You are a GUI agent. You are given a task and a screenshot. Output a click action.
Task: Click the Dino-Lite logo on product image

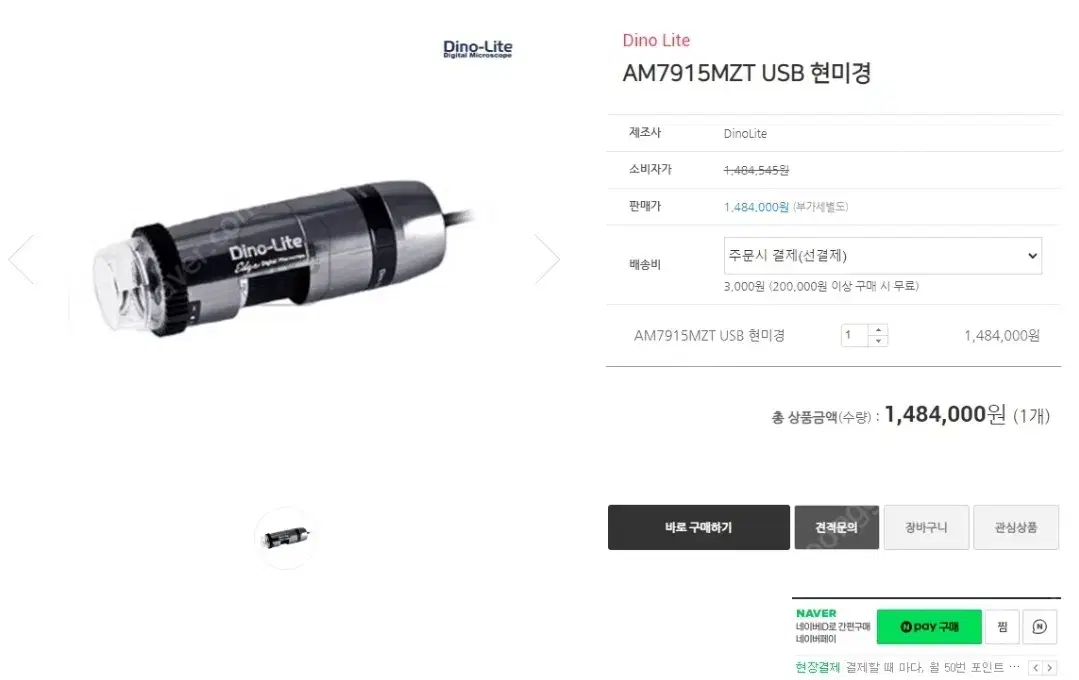click(x=478, y=49)
